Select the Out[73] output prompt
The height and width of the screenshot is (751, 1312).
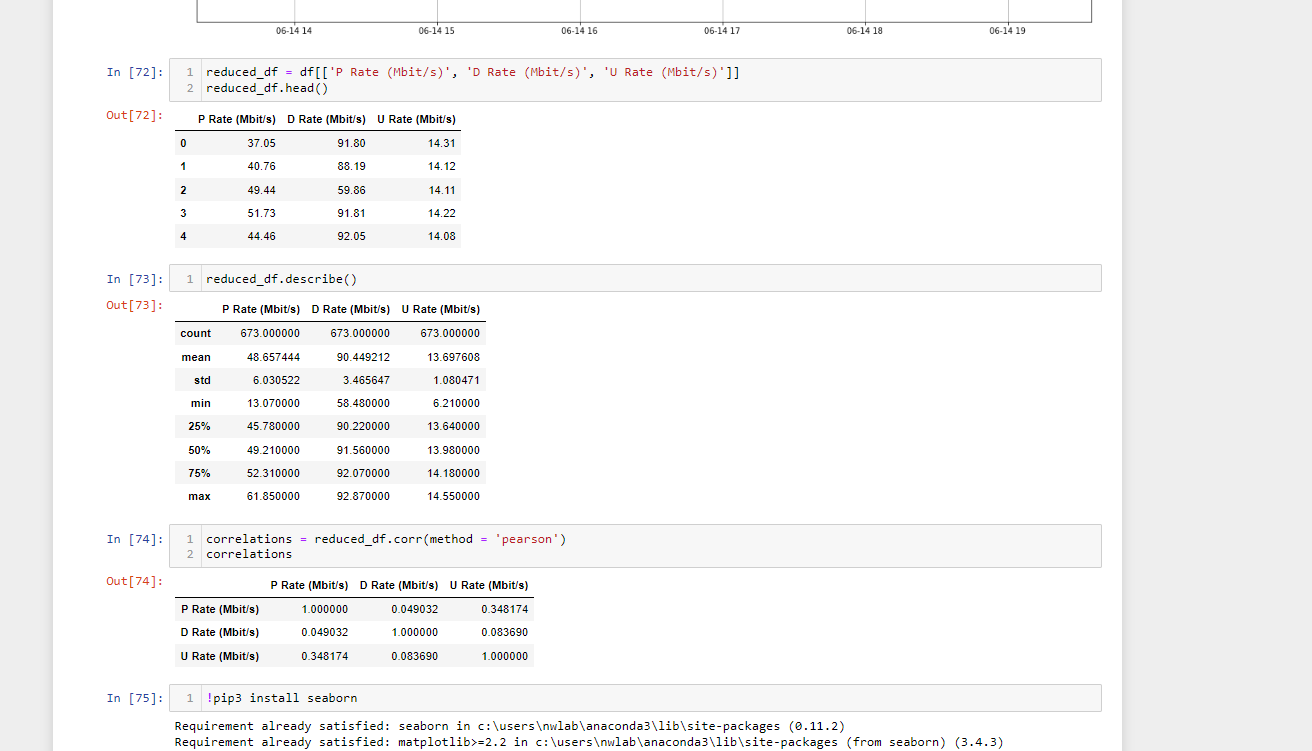click(135, 305)
